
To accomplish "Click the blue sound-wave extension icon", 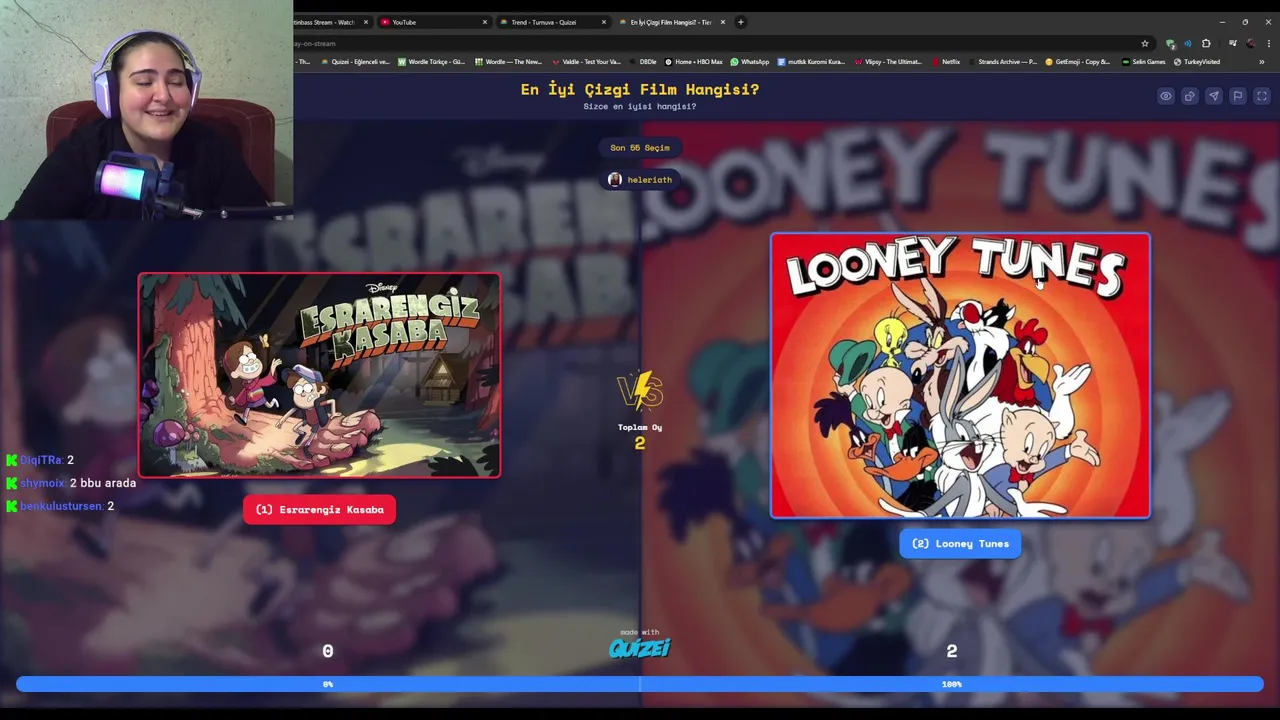I will point(1188,43).
